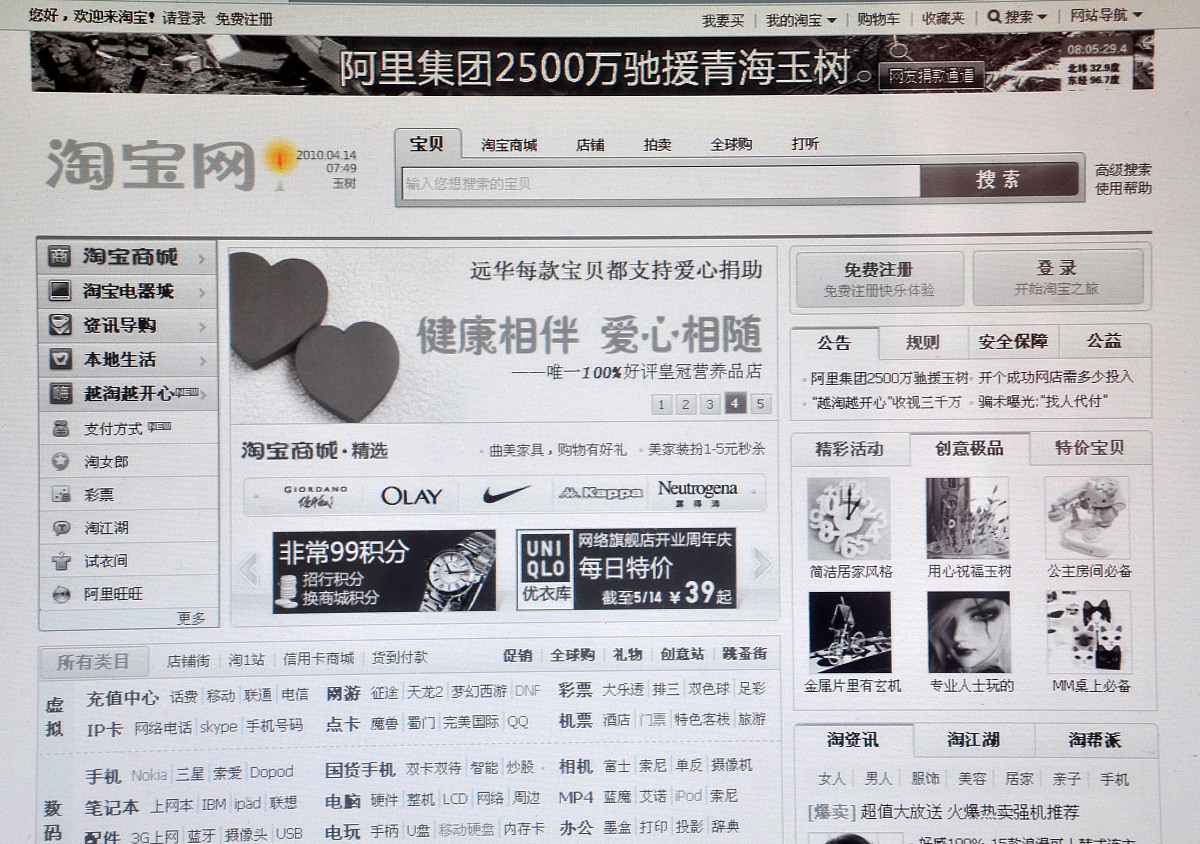
Task: Select the 拍卖 search tab
Action: point(657,145)
